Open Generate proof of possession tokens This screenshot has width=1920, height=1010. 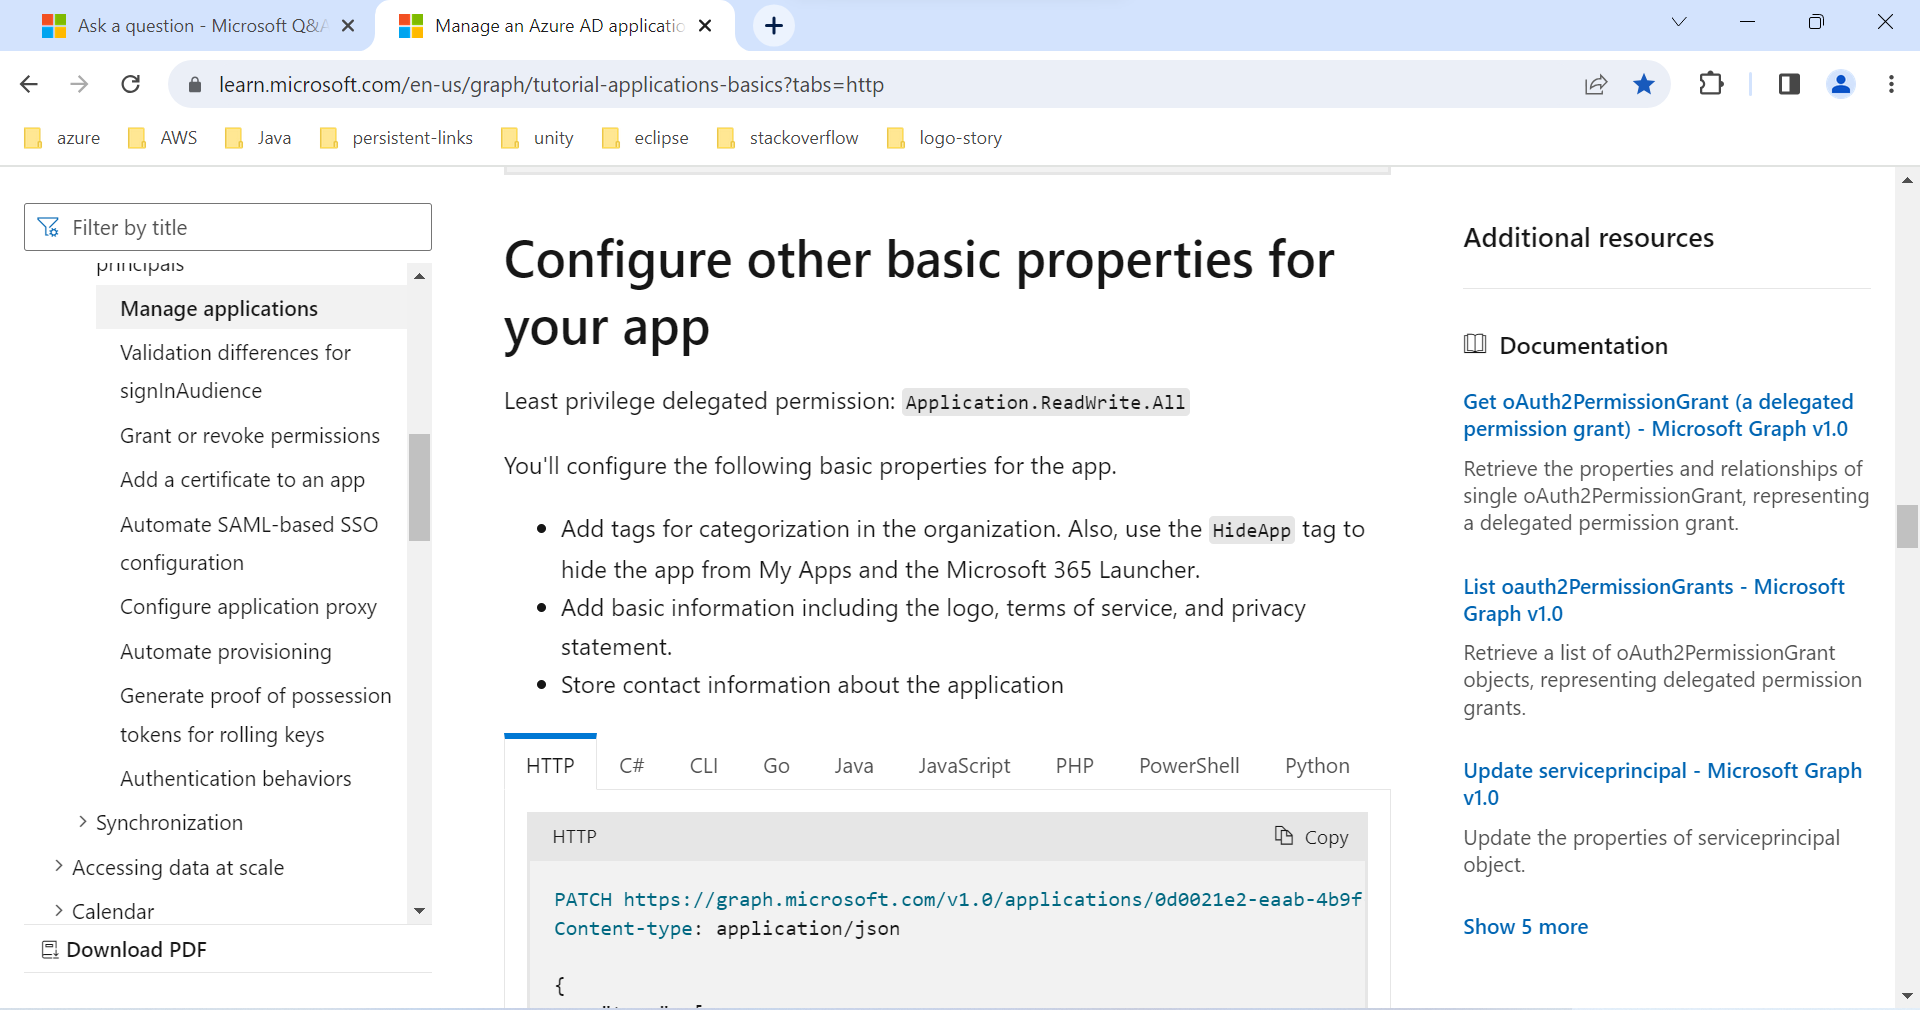click(255, 715)
